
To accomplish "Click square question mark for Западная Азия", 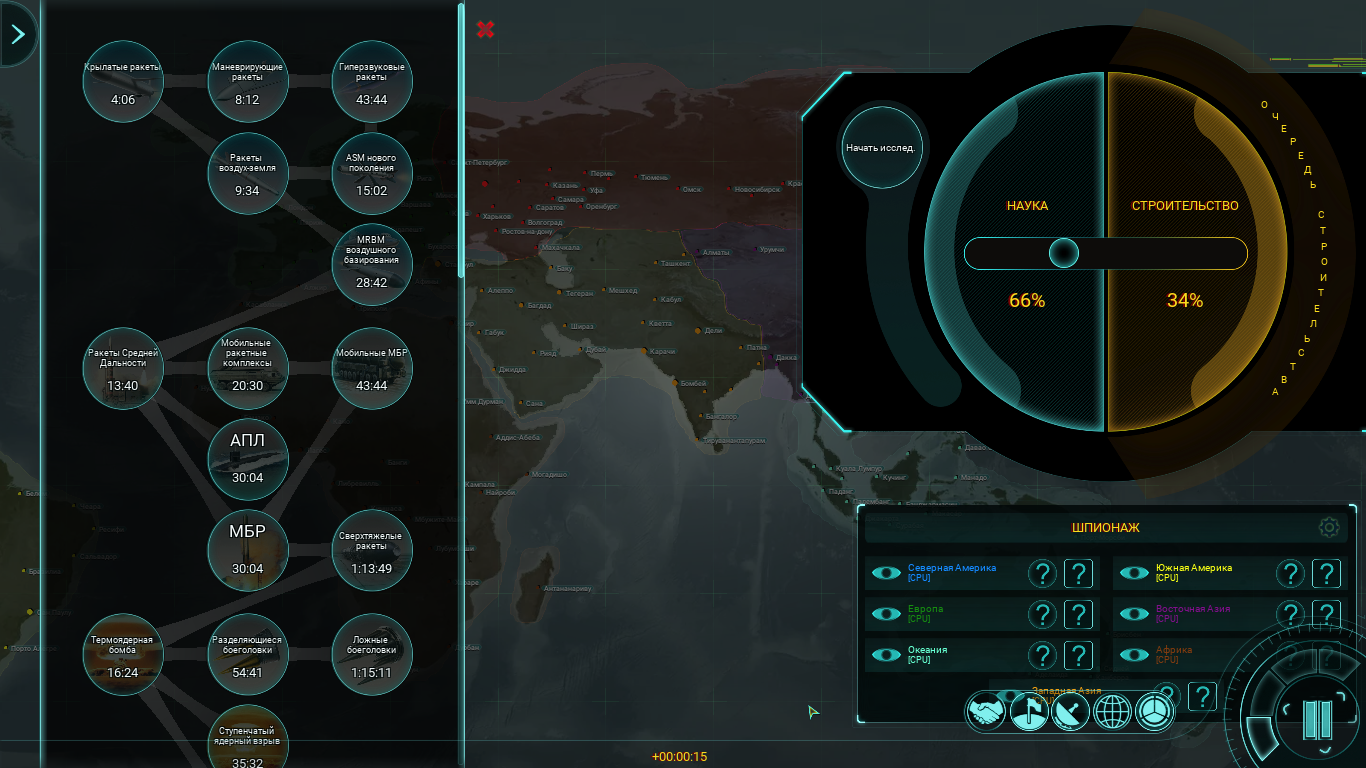I will (1202, 695).
